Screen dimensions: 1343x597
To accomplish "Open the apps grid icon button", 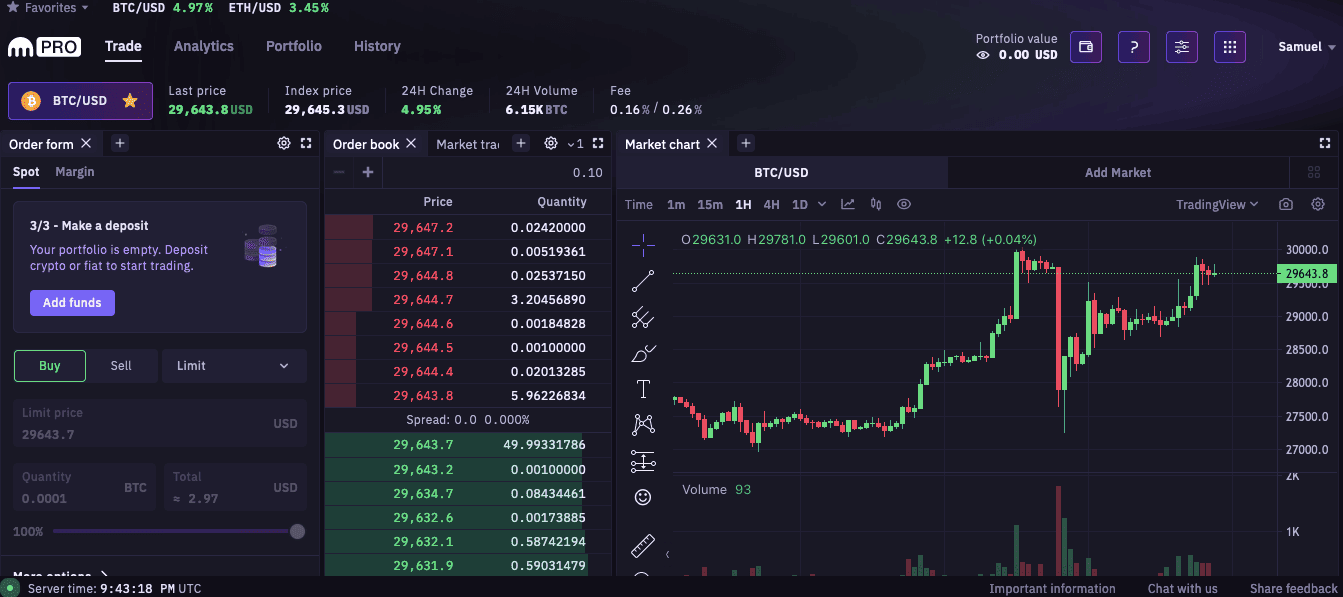I will 1230,47.
